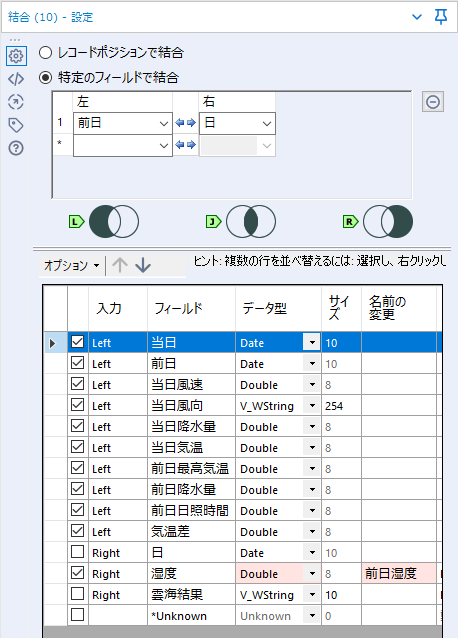Click the swap arrows in join row 1

coord(186,123)
